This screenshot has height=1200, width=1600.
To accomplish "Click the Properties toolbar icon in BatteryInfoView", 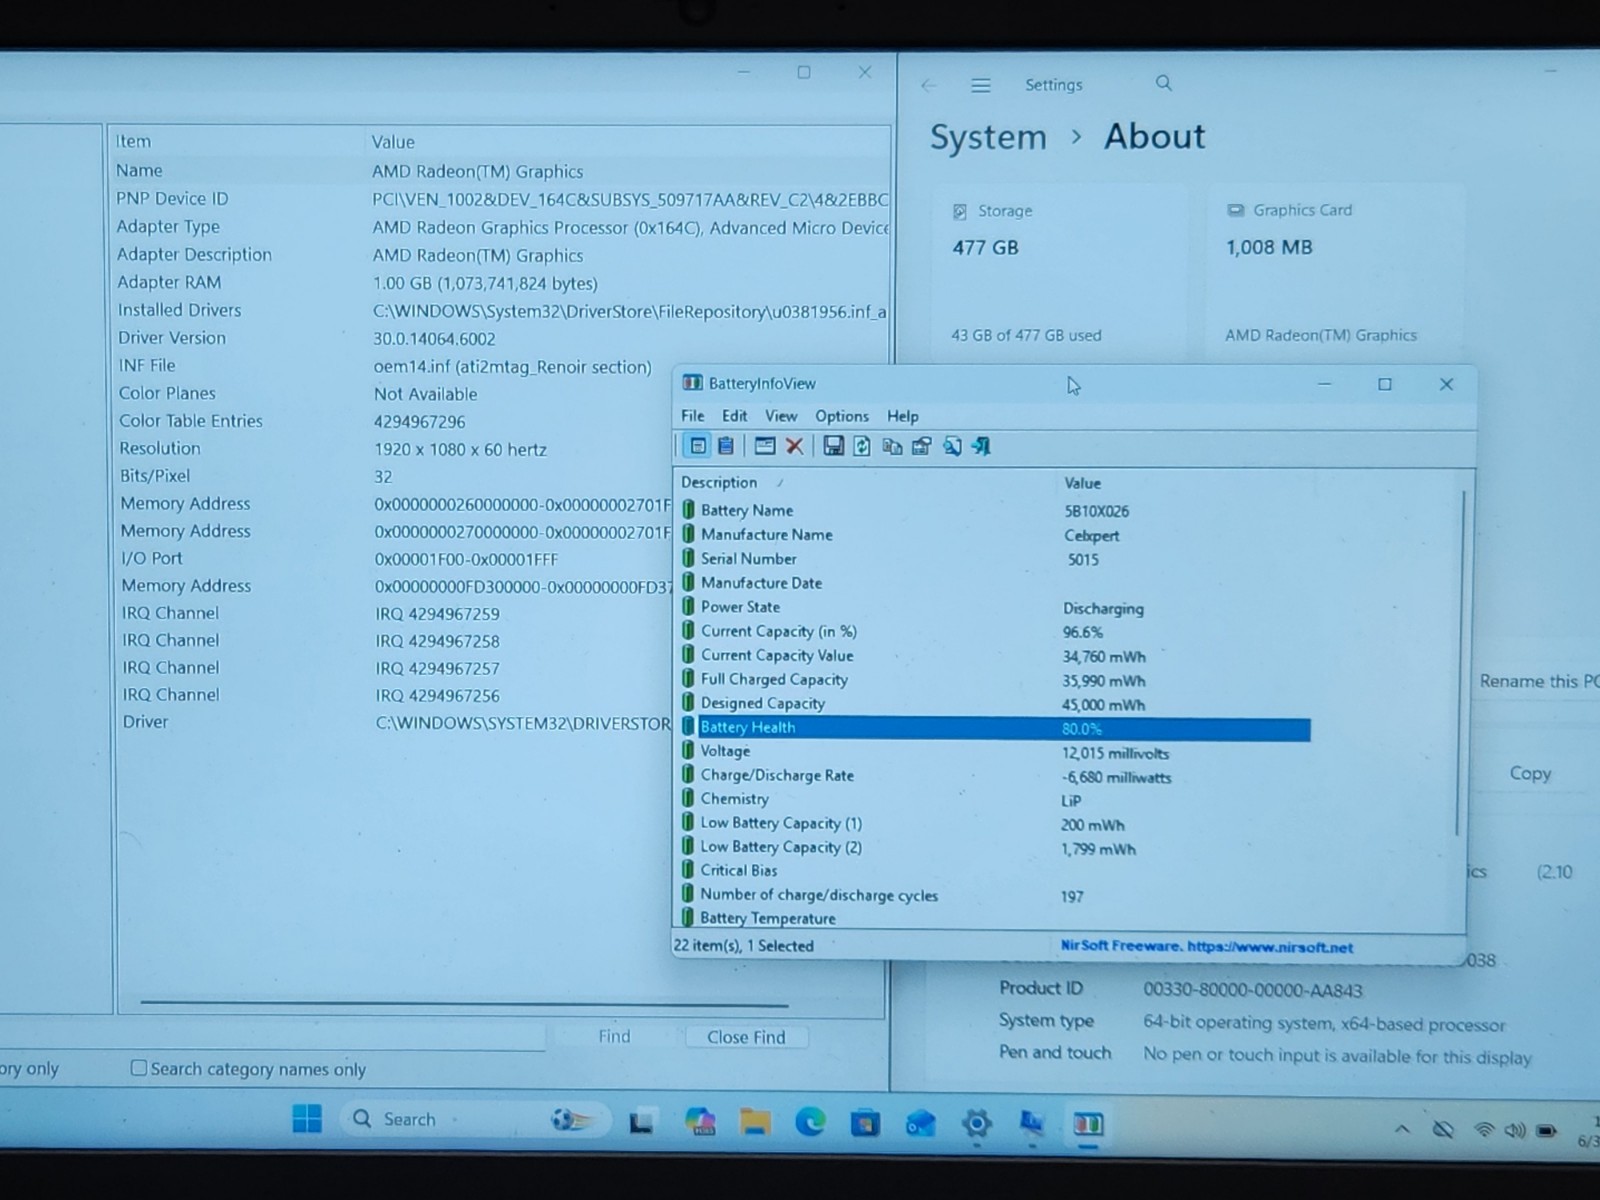I will tap(922, 446).
